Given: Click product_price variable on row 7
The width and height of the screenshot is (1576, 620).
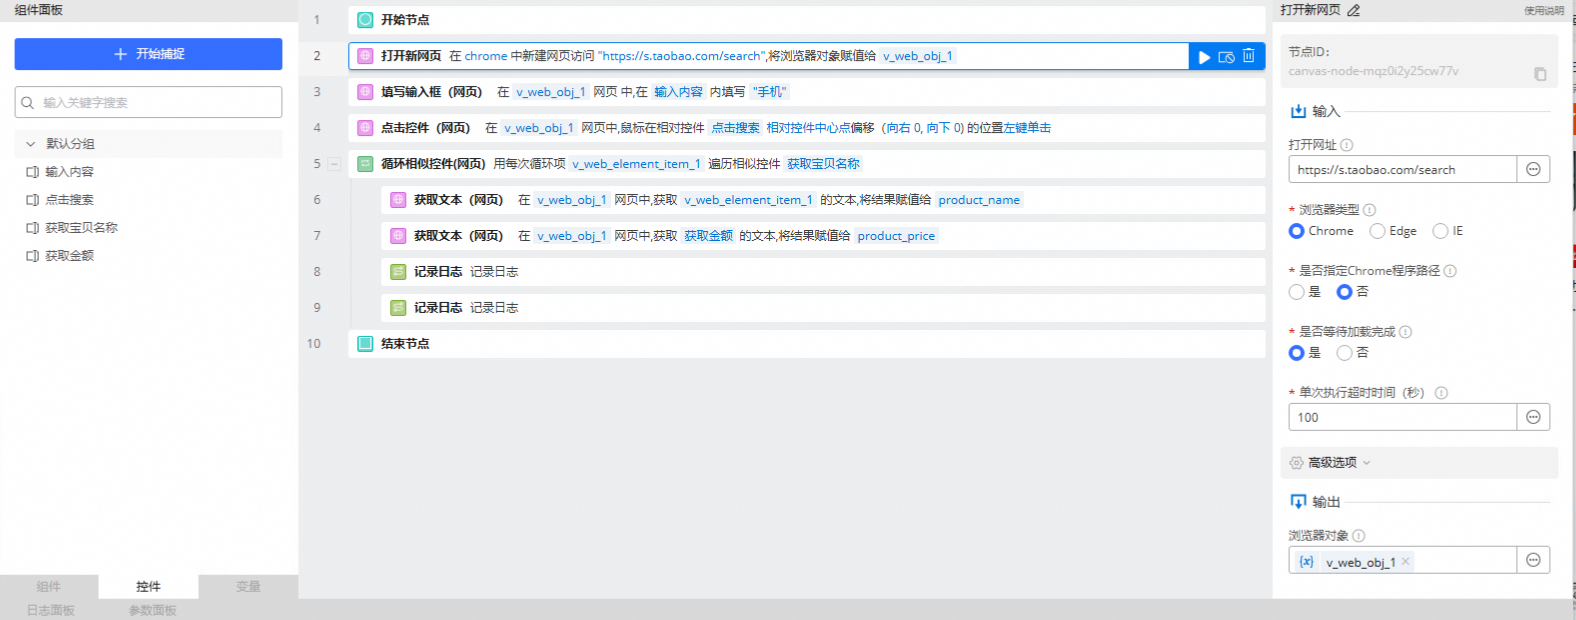Looking at the screenshot, I should point(896,236).
